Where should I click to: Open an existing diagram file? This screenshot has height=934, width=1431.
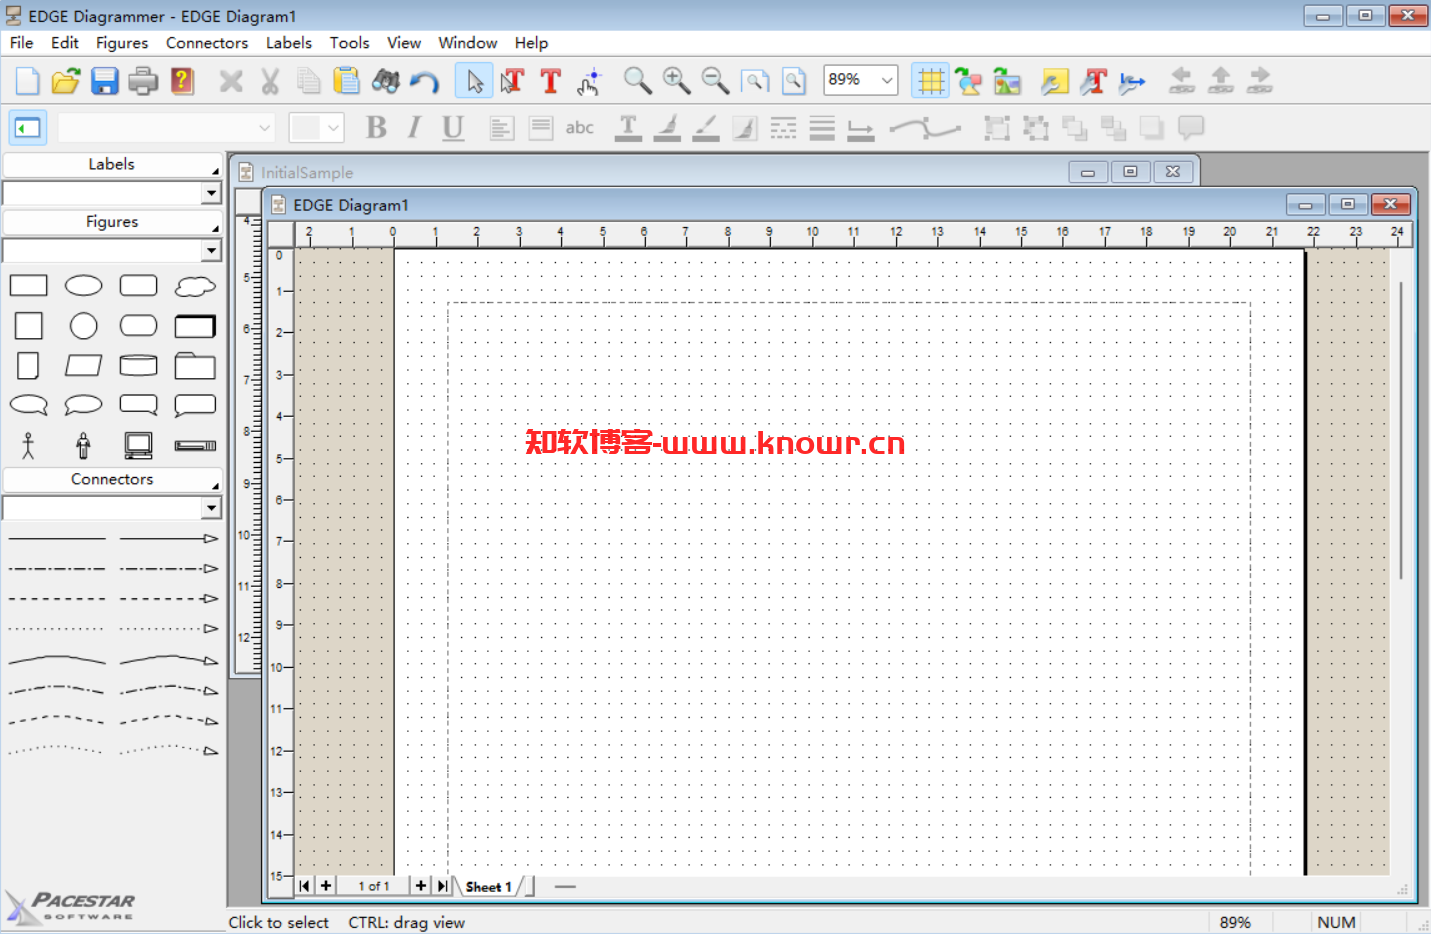pos(66,81)
